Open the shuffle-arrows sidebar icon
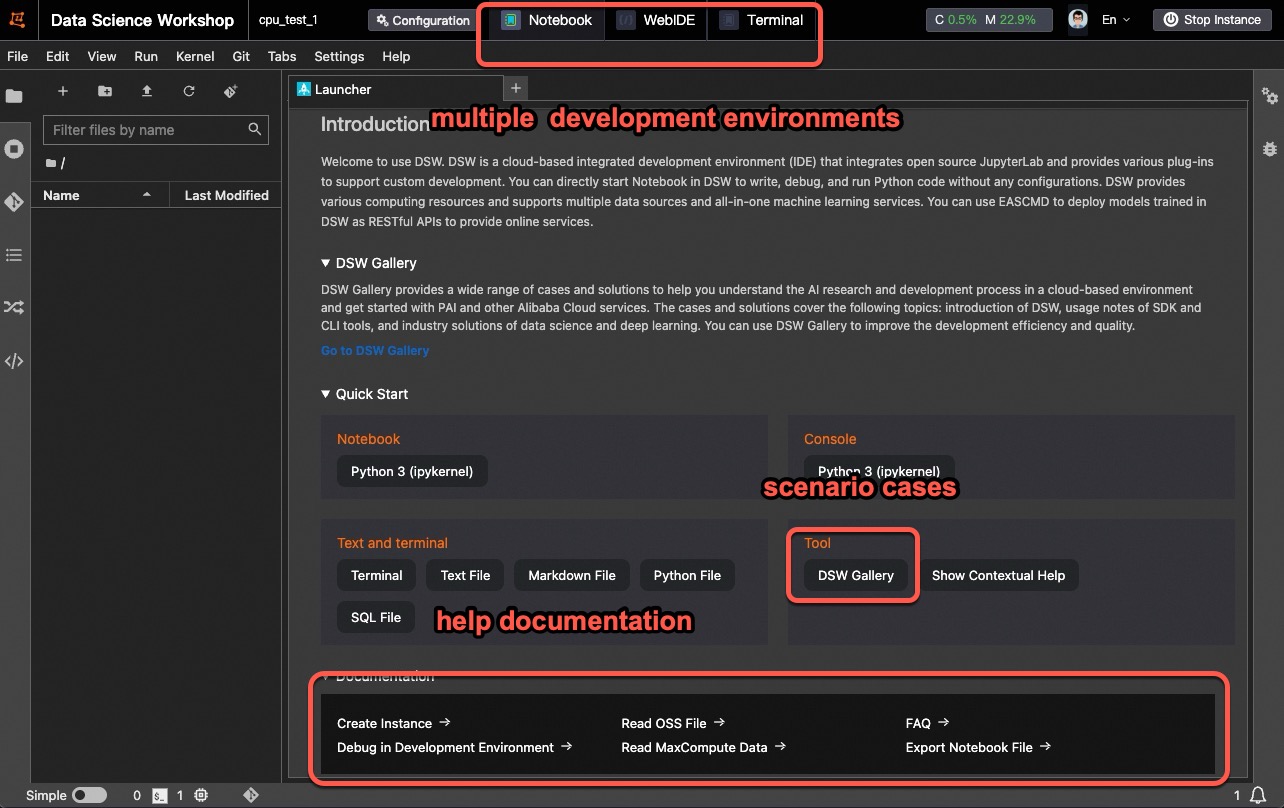1284x808 pixels. [14, 308]
